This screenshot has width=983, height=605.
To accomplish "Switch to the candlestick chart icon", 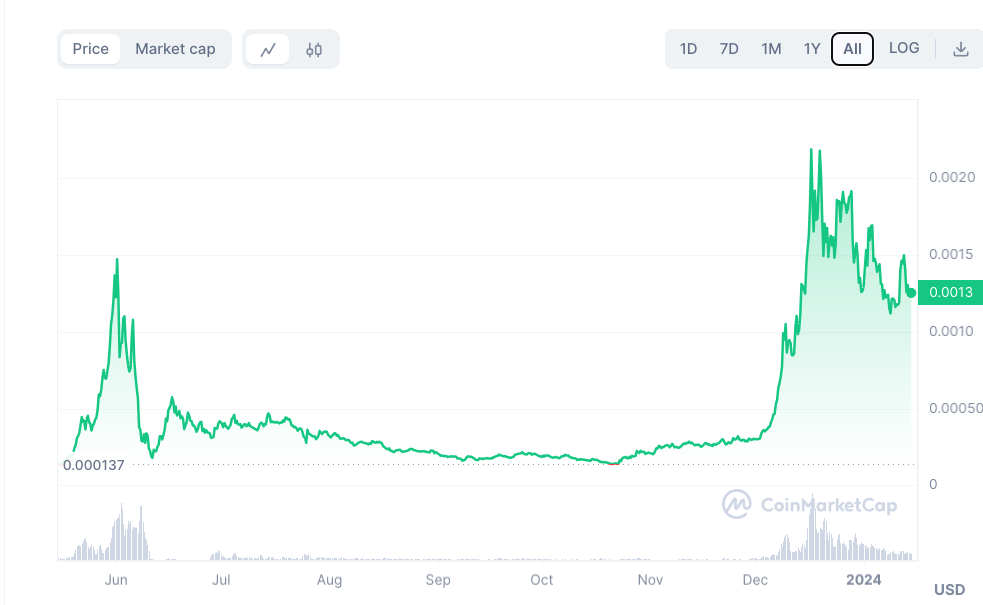I will point(314,49).
